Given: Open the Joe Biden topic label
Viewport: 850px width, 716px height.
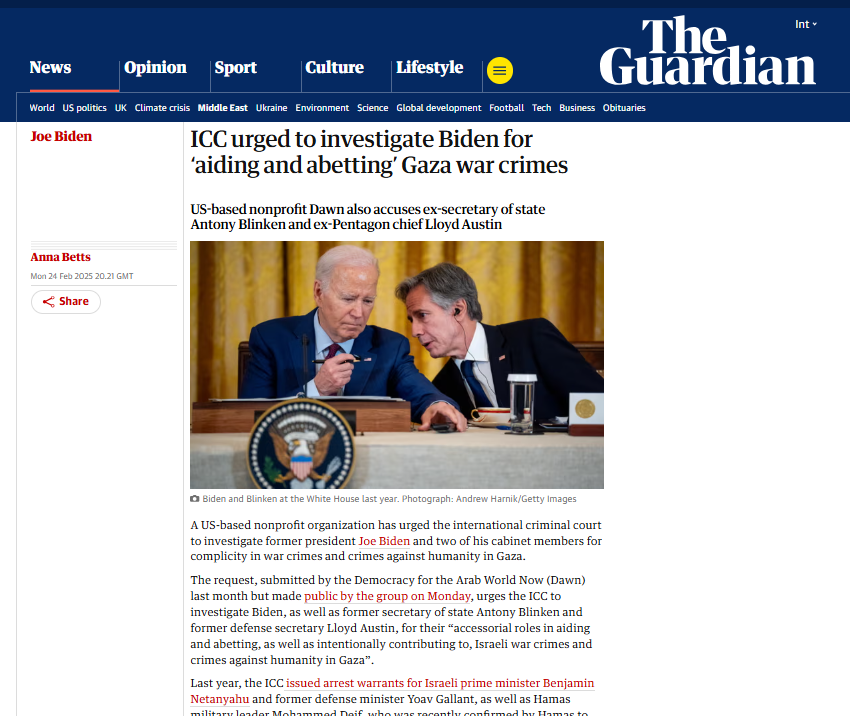Looking at the screenshot, I should tap(61, 137).
